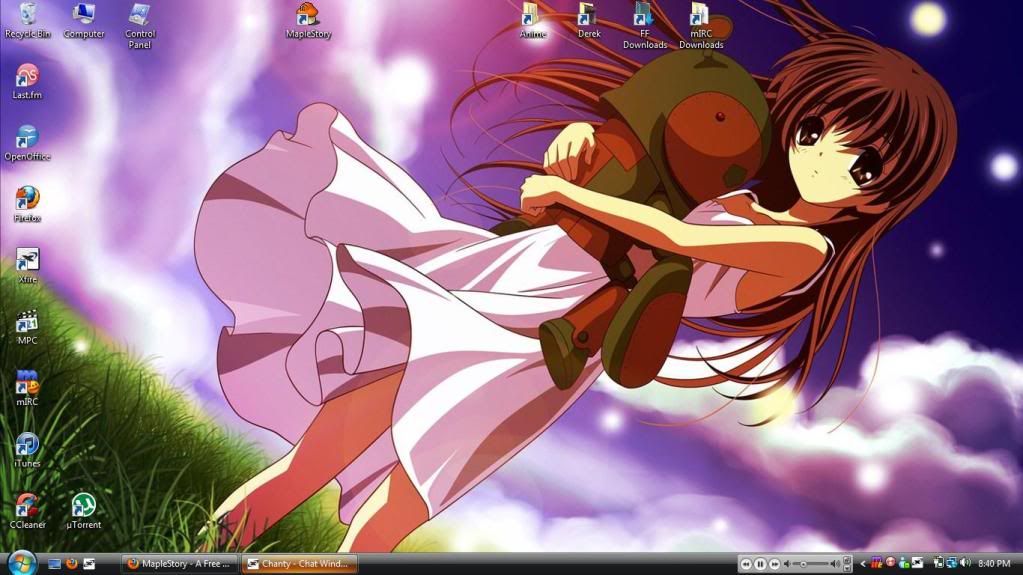This screenshot has height=575, width=1023.
Task: Select the Xfire desktop shortcut
Action: tap(27, 266)
